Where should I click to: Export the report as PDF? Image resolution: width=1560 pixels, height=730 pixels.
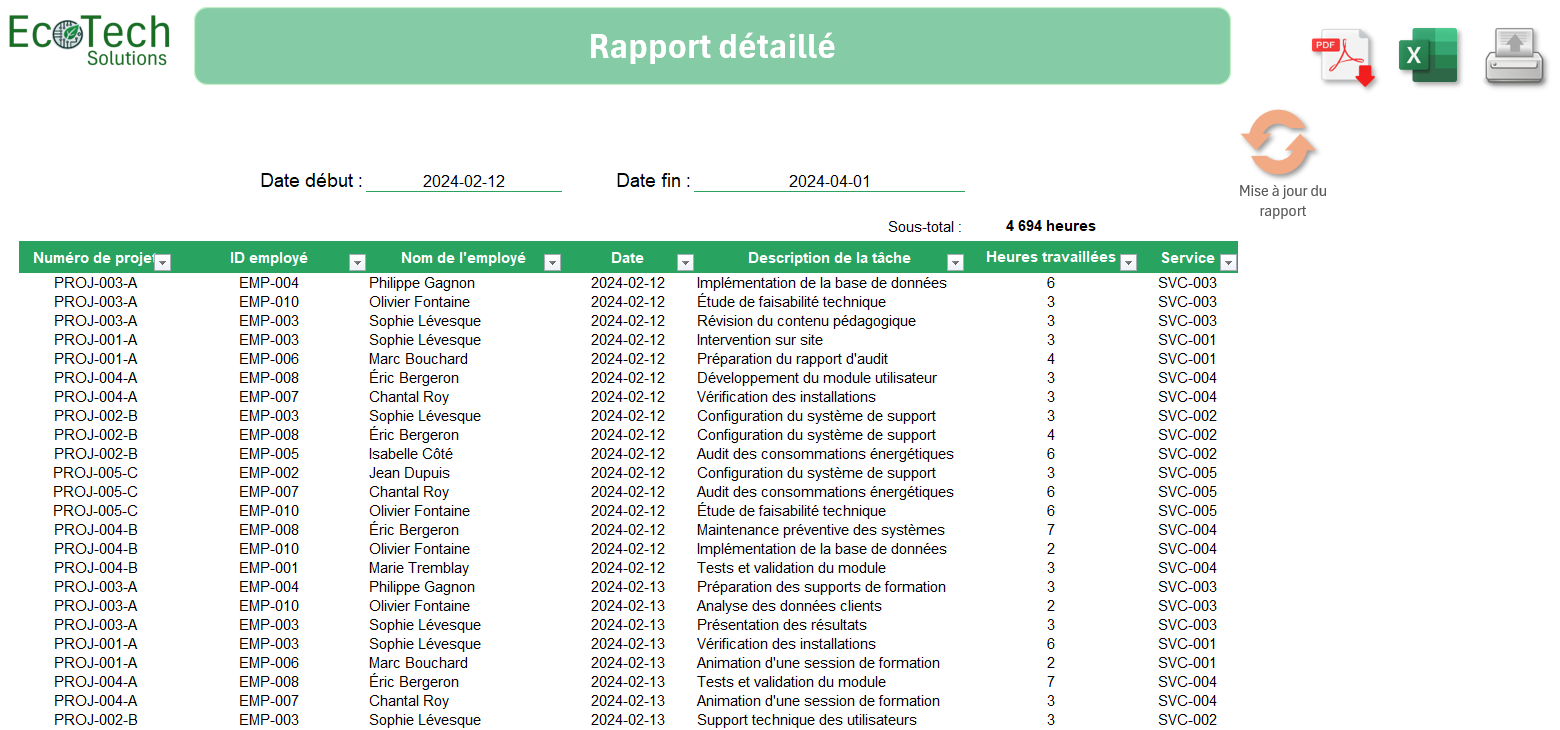point(1343,58)
